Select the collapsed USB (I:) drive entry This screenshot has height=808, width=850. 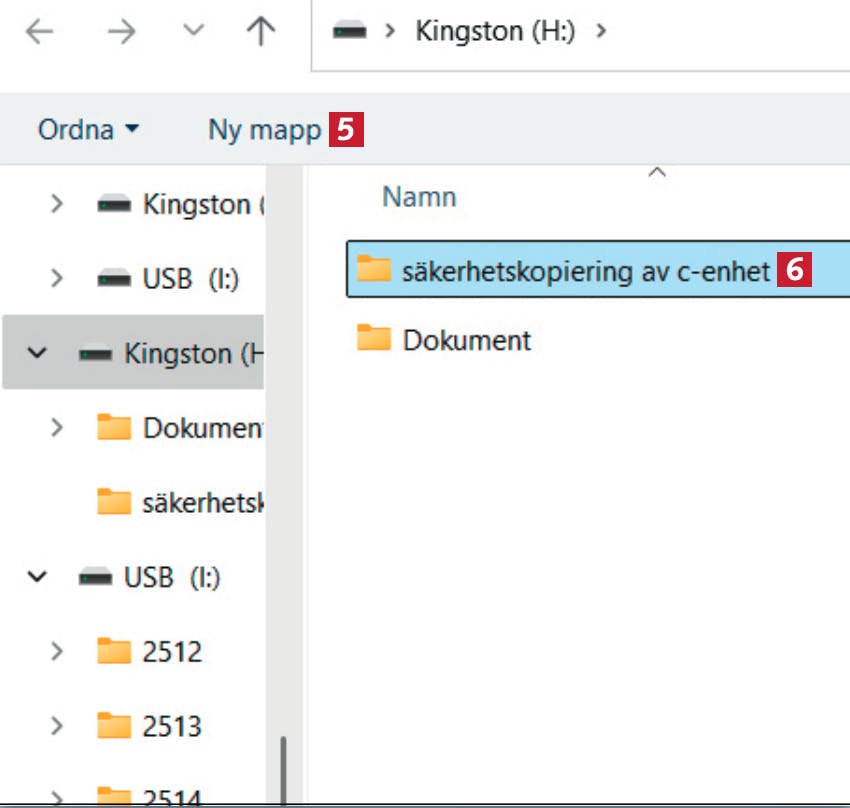tap(191, 279)
